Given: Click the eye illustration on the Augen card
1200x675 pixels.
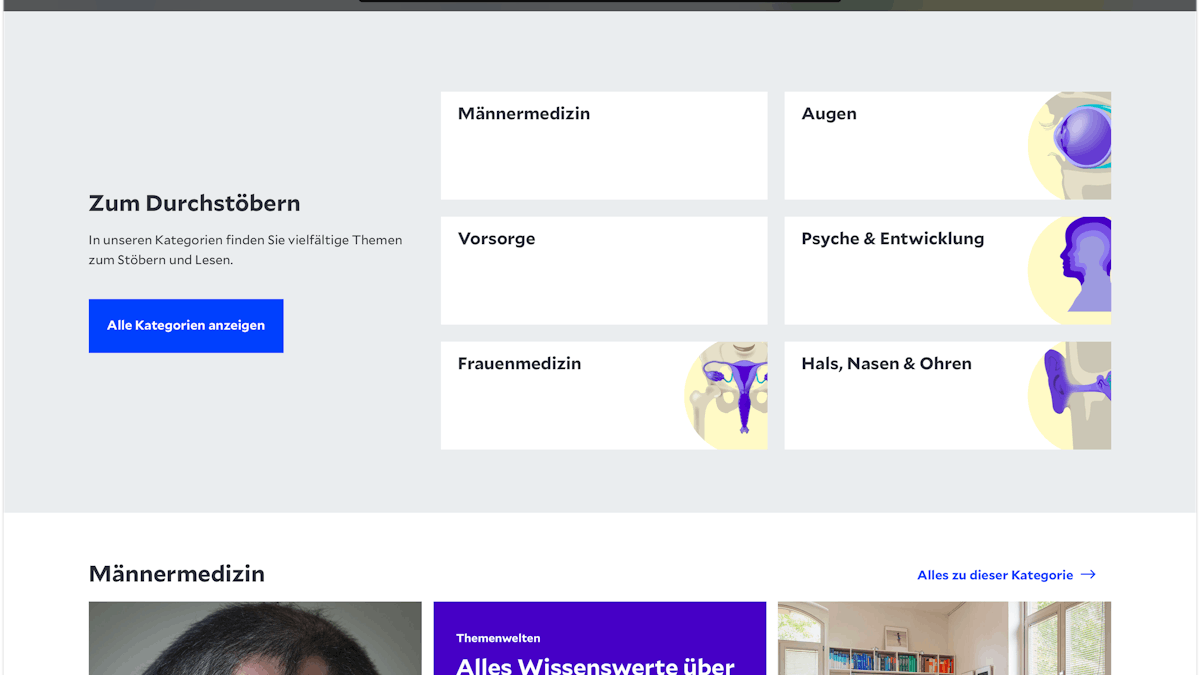Looking at the screenshot, I should coord(1075,140).
